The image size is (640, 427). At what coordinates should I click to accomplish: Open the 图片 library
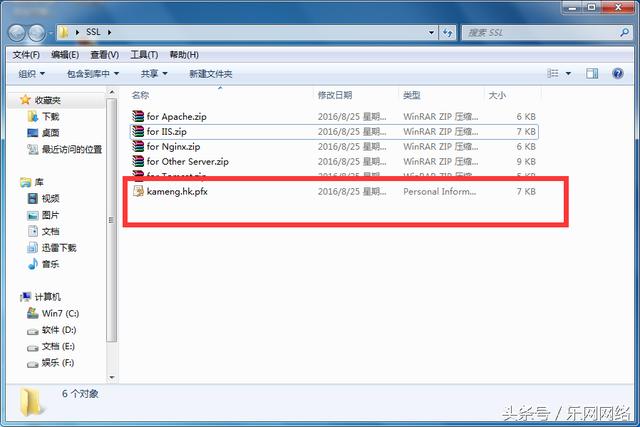pos(43,215)
